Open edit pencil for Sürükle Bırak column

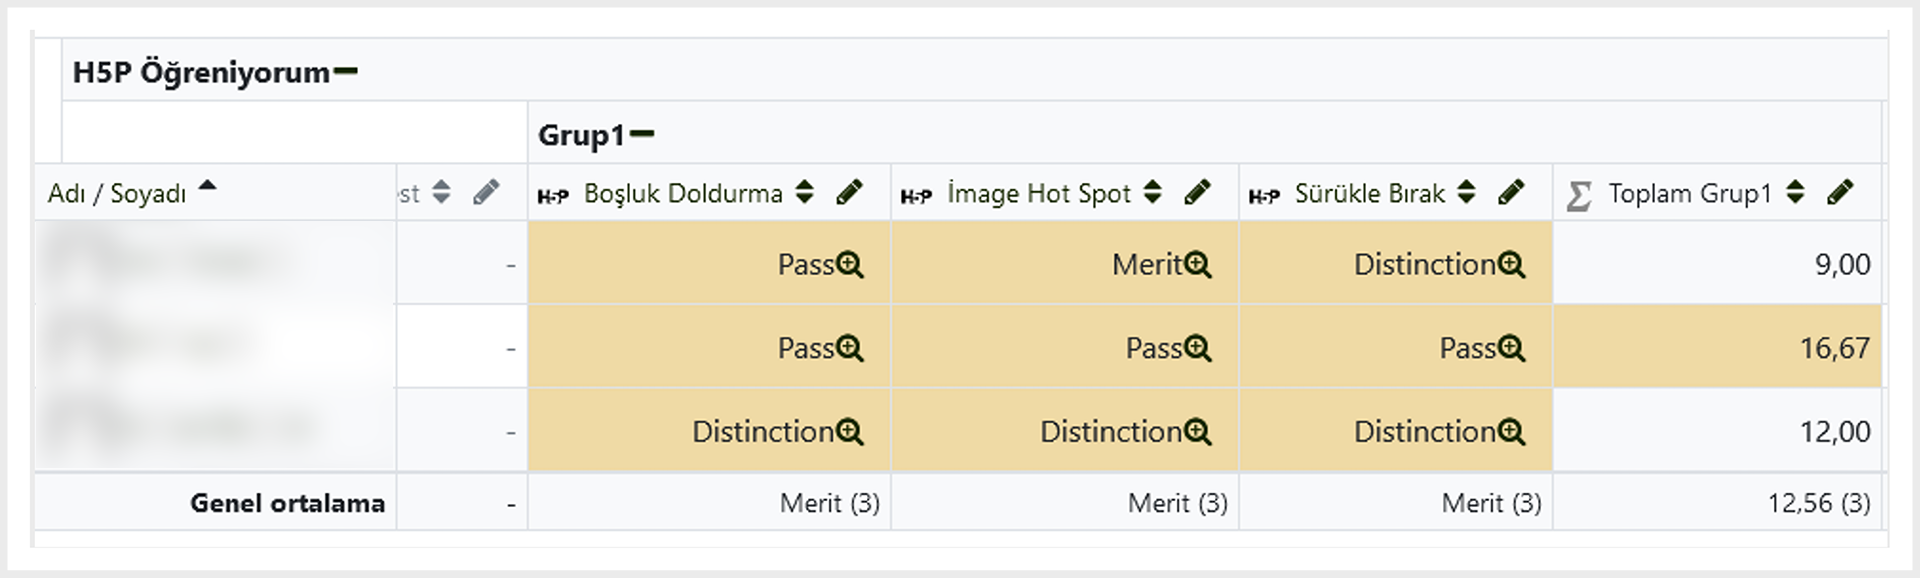point(1511,192)
